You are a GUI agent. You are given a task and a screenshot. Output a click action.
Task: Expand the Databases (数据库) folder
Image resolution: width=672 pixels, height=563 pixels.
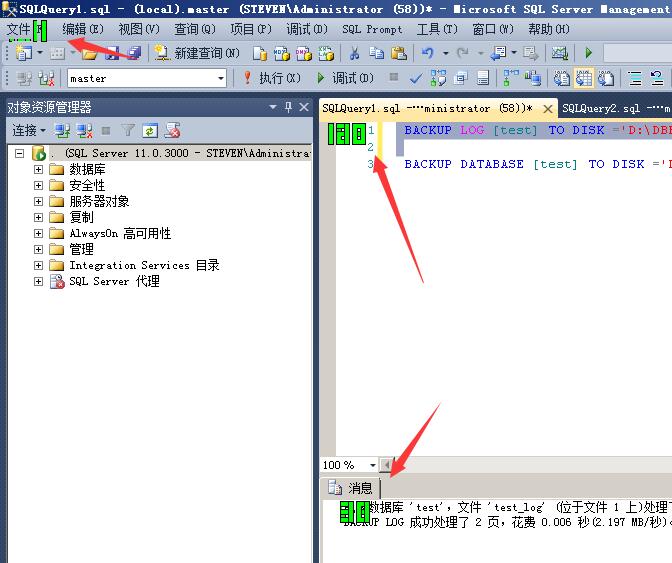pyautogui.click(x=38, y=169)
